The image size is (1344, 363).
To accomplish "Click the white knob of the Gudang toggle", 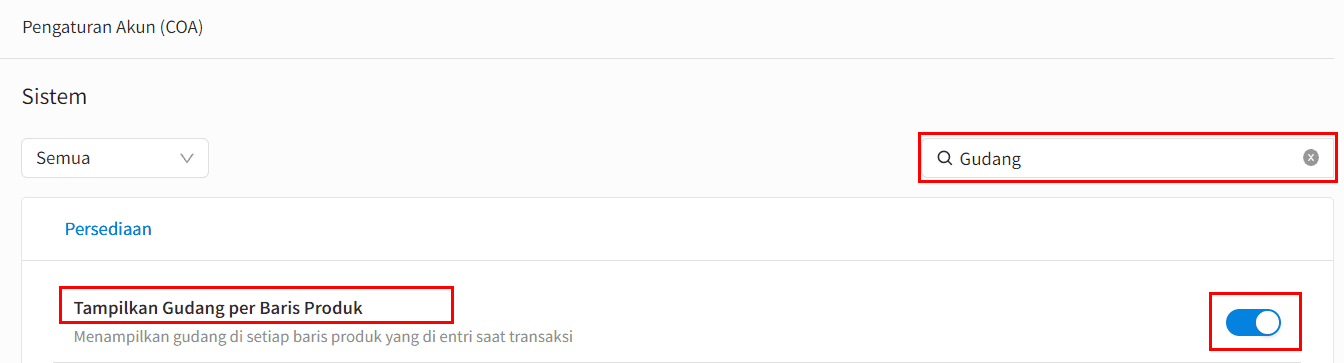I will (x=1267, y=322).
